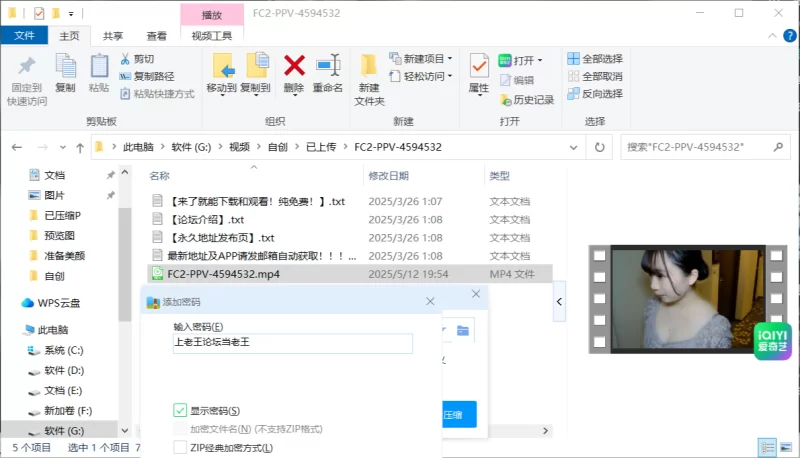Open 新建项目 dropdown
800x458 pixels.
[421, 59]
